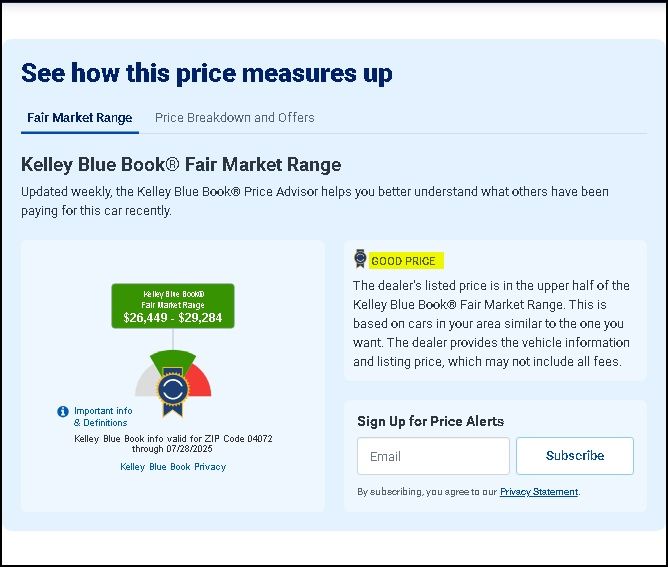The image size is (668, 567).
Task: Click the Kelley Blue Book® Fair Market Range heading
Action: [x=181, y=165]
